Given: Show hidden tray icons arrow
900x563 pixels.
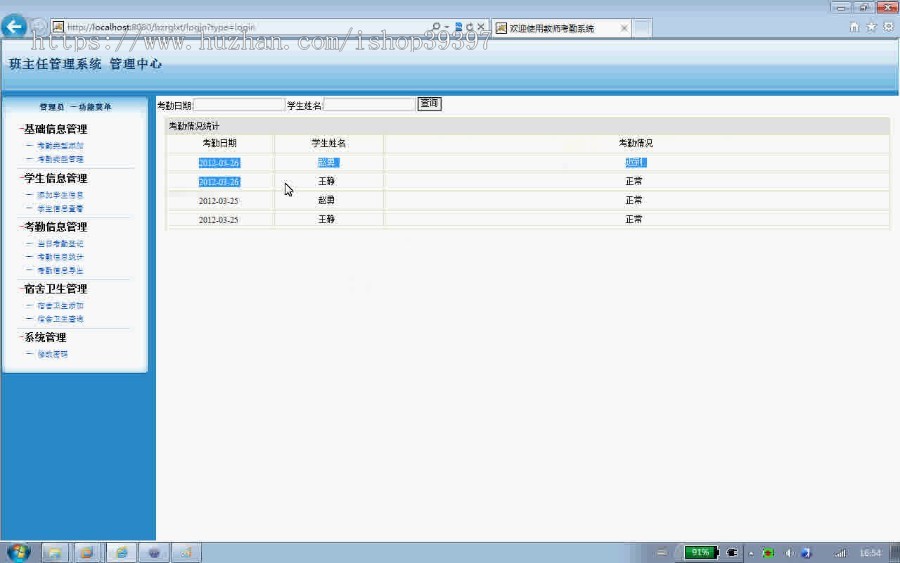Looking at the screenshot, I should (751, 553).
